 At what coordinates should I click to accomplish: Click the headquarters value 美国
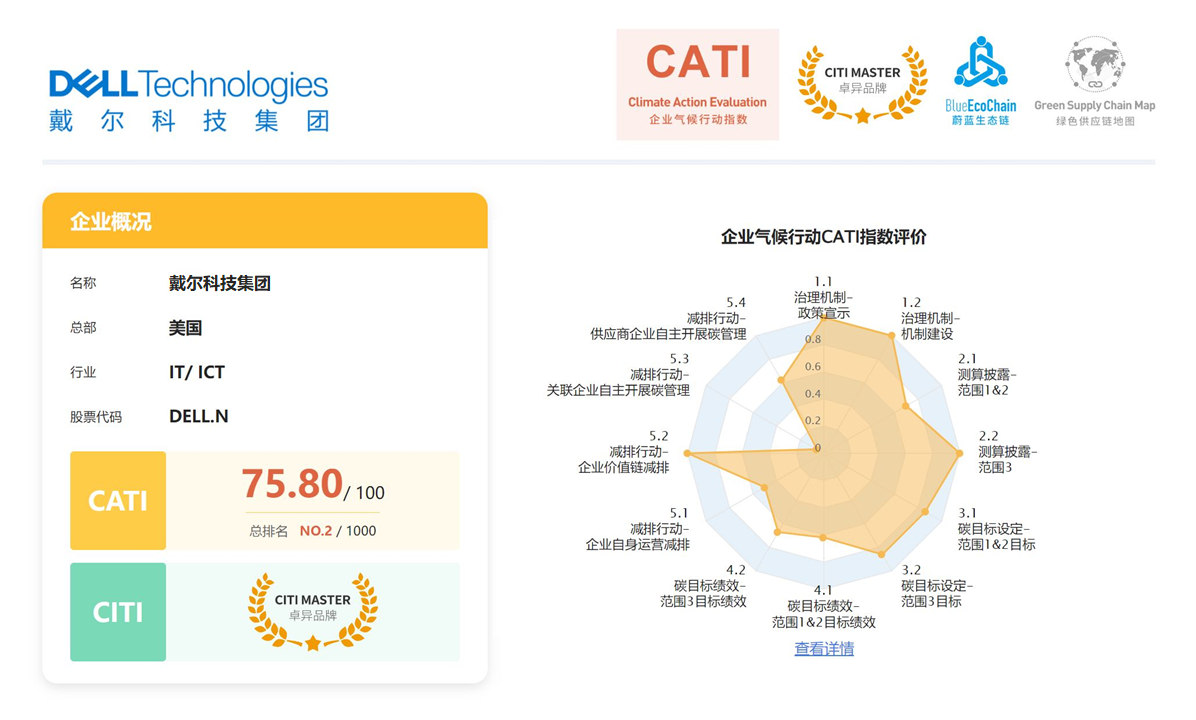click(185, 328)
